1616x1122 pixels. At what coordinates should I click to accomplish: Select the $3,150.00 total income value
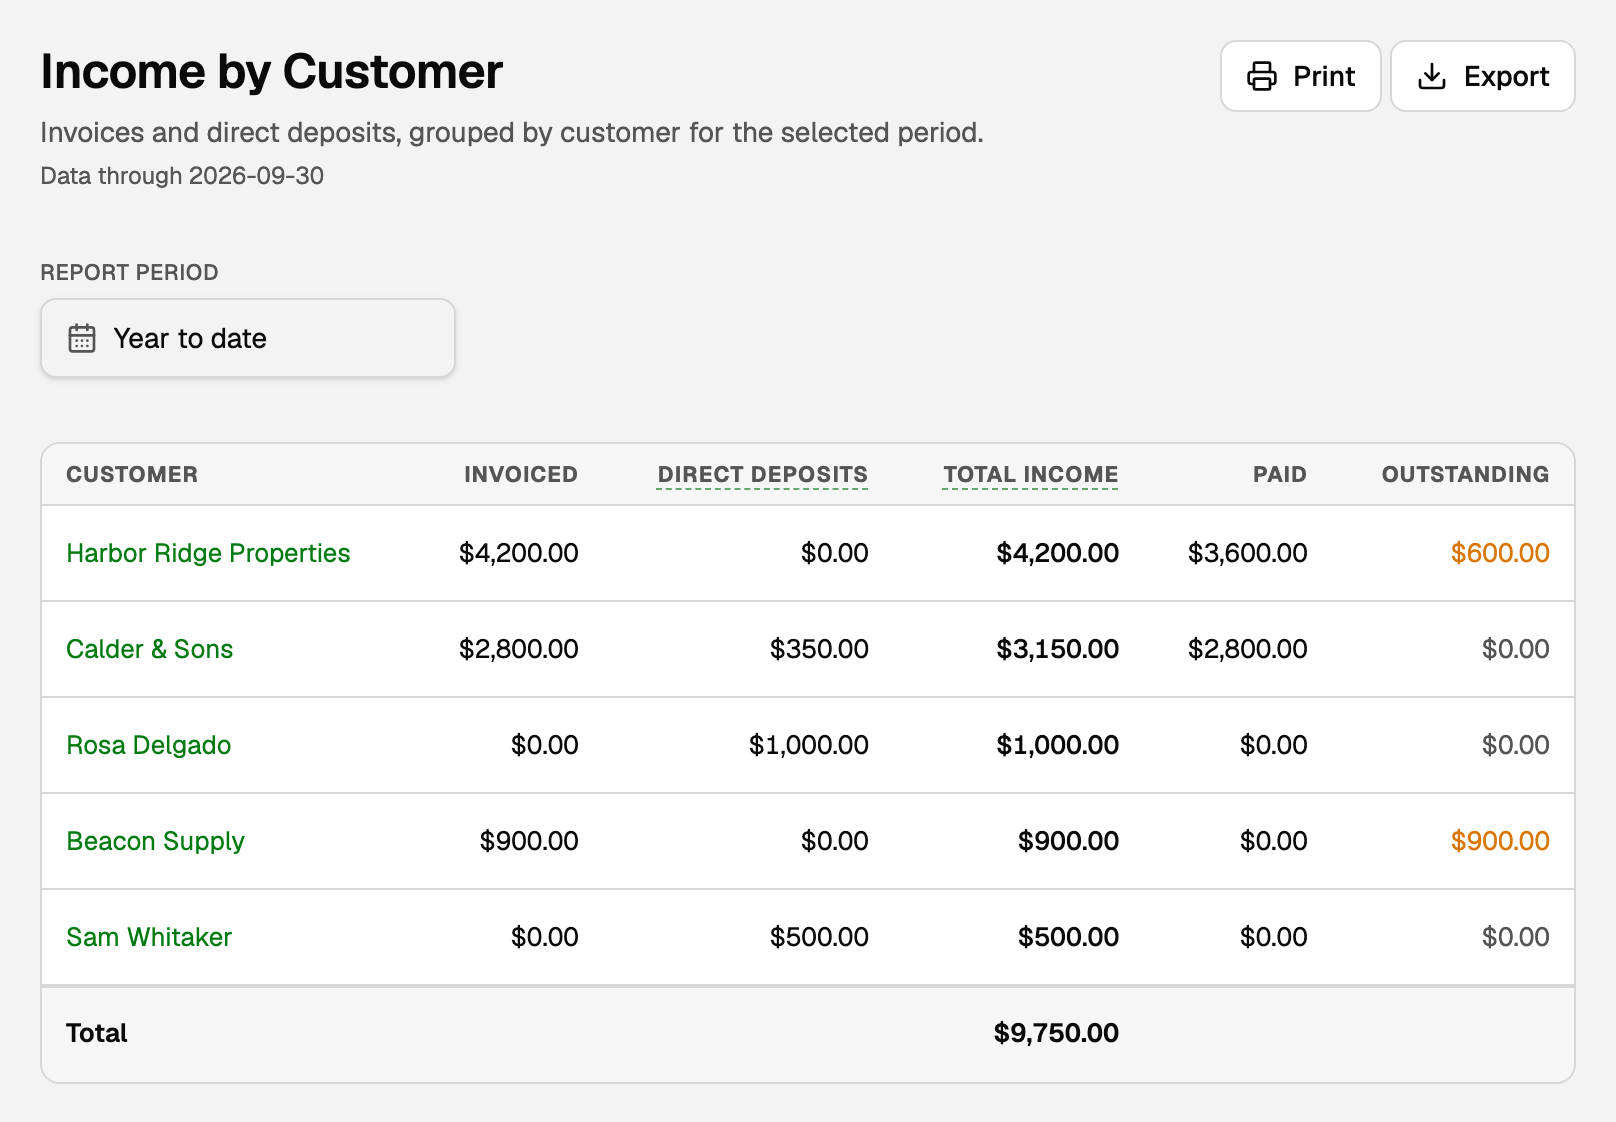[1057, 649]
